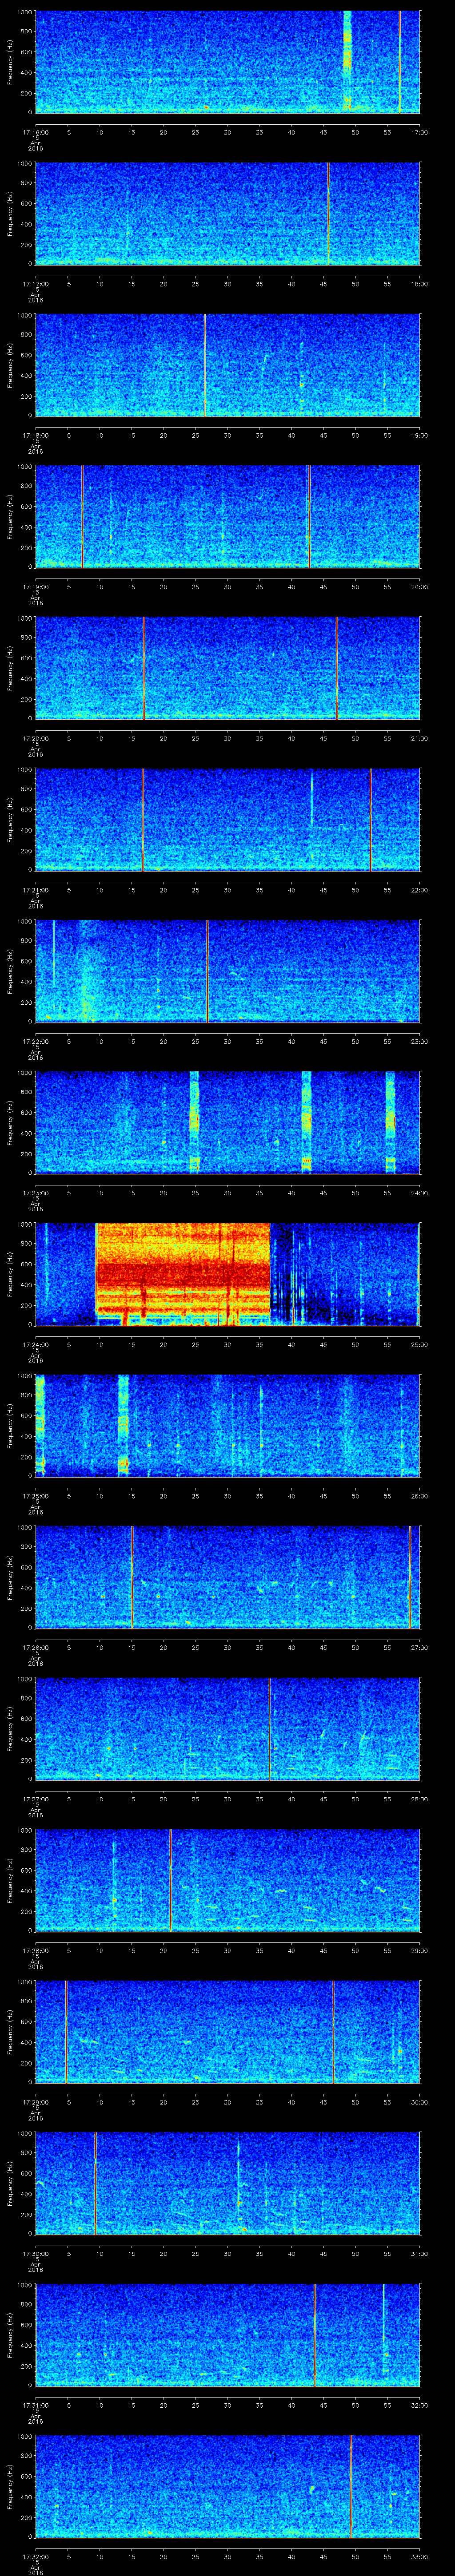Click the burst at the start of the 17:25:00 spectrogram
This screenshot has width=455, height=2576.
click(40, 1425)
